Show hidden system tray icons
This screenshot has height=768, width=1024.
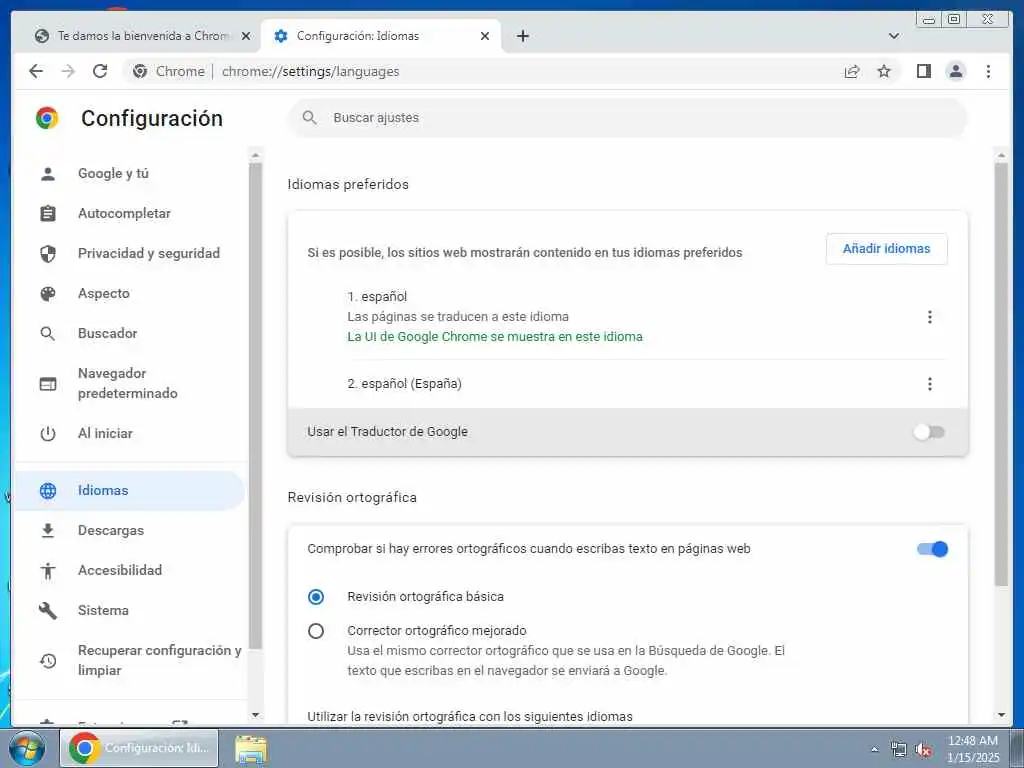click(x=874, y=749)
